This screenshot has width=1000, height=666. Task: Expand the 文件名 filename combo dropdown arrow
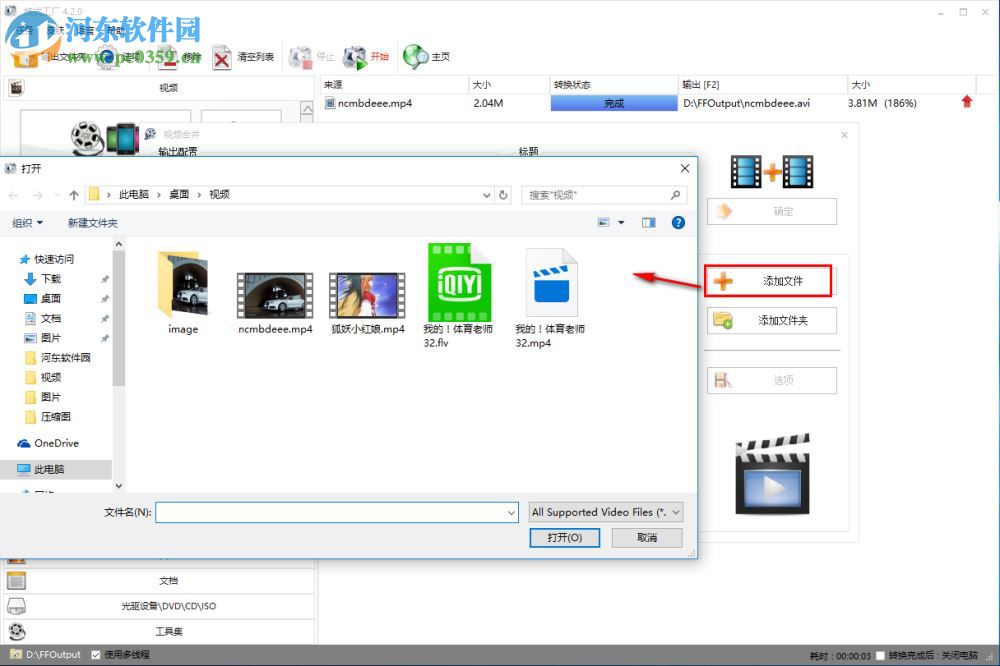tap(511, 512)
